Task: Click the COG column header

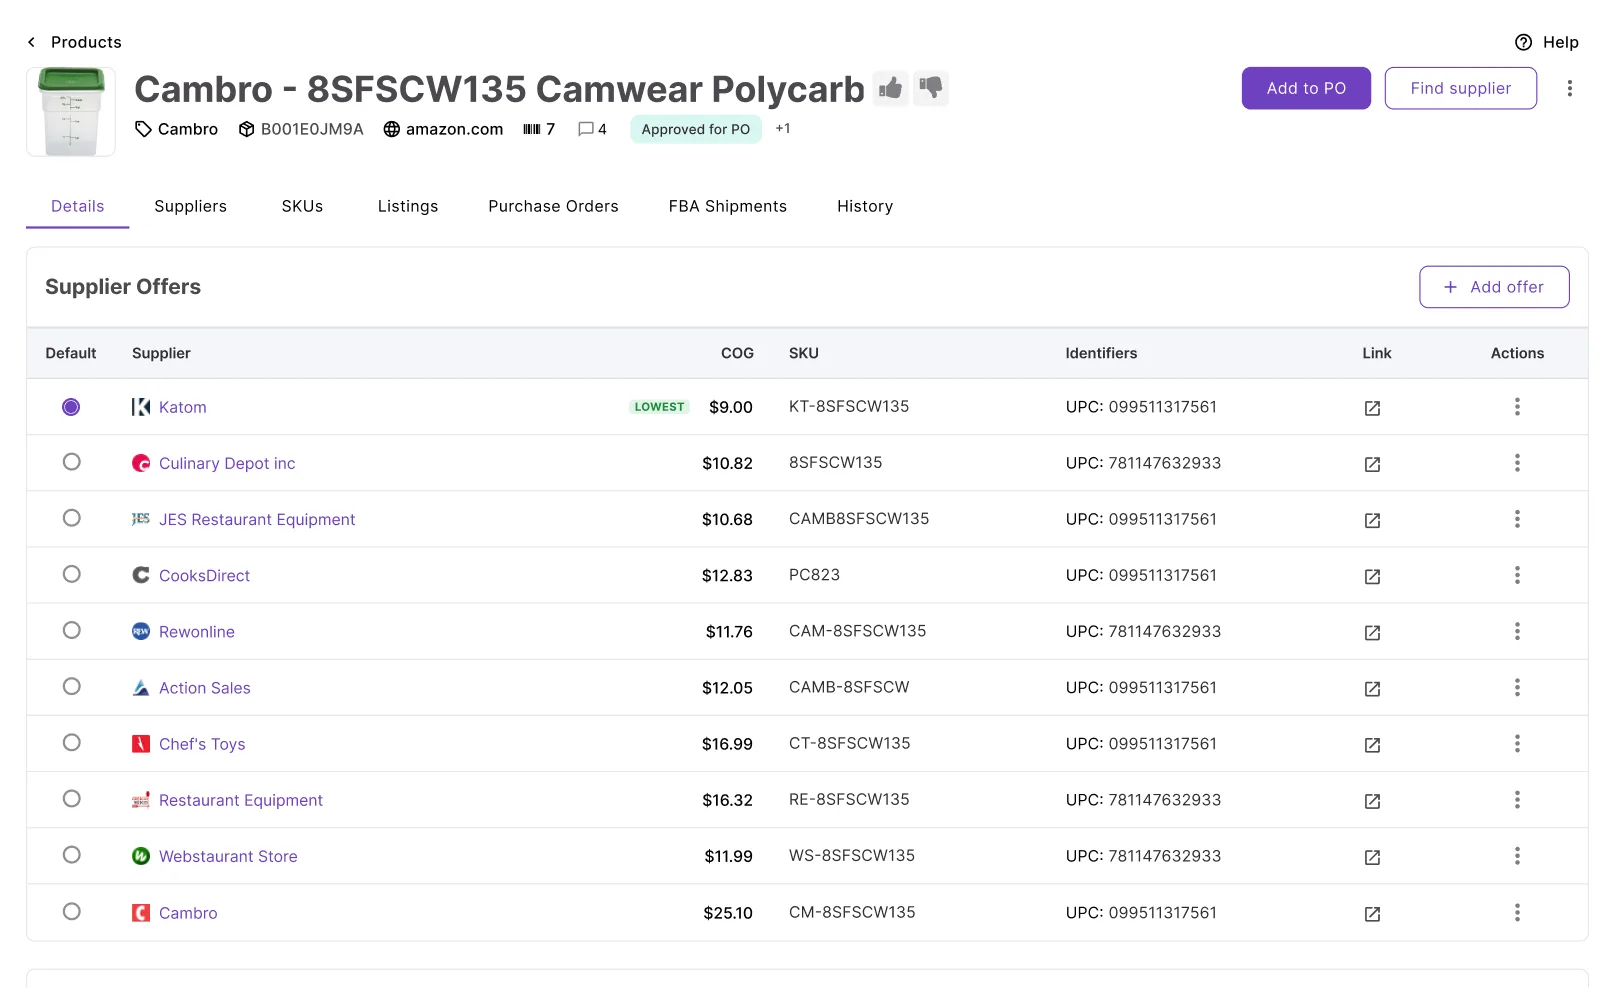Action: [x=737, y=353]
